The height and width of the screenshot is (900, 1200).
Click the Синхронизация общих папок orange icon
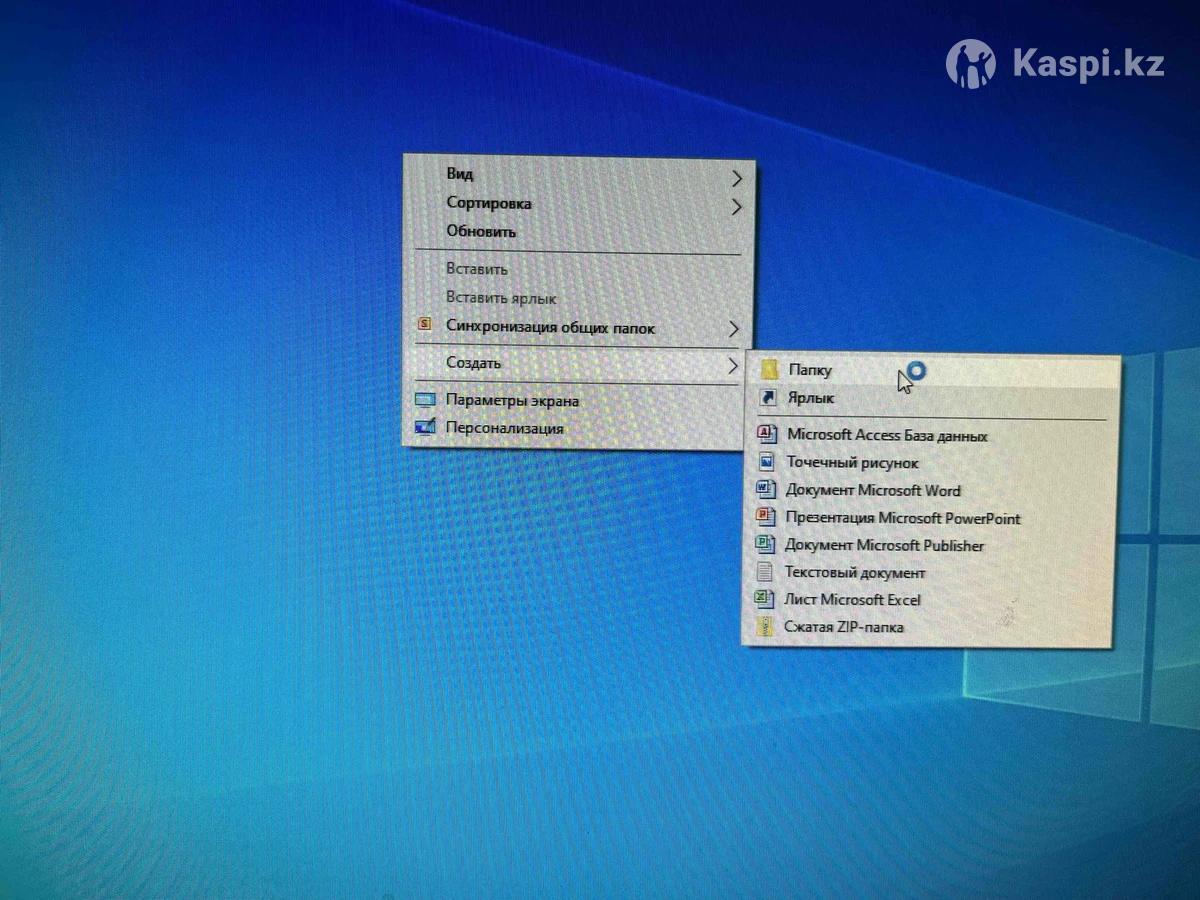425,325
